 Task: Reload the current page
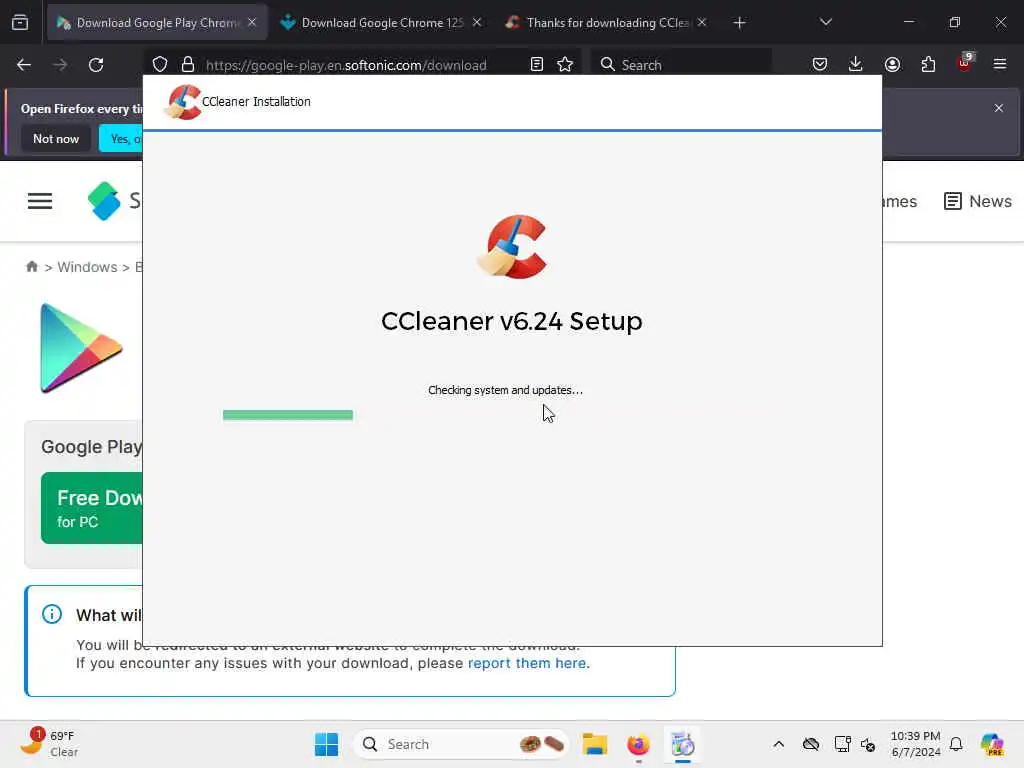(96, 65)
